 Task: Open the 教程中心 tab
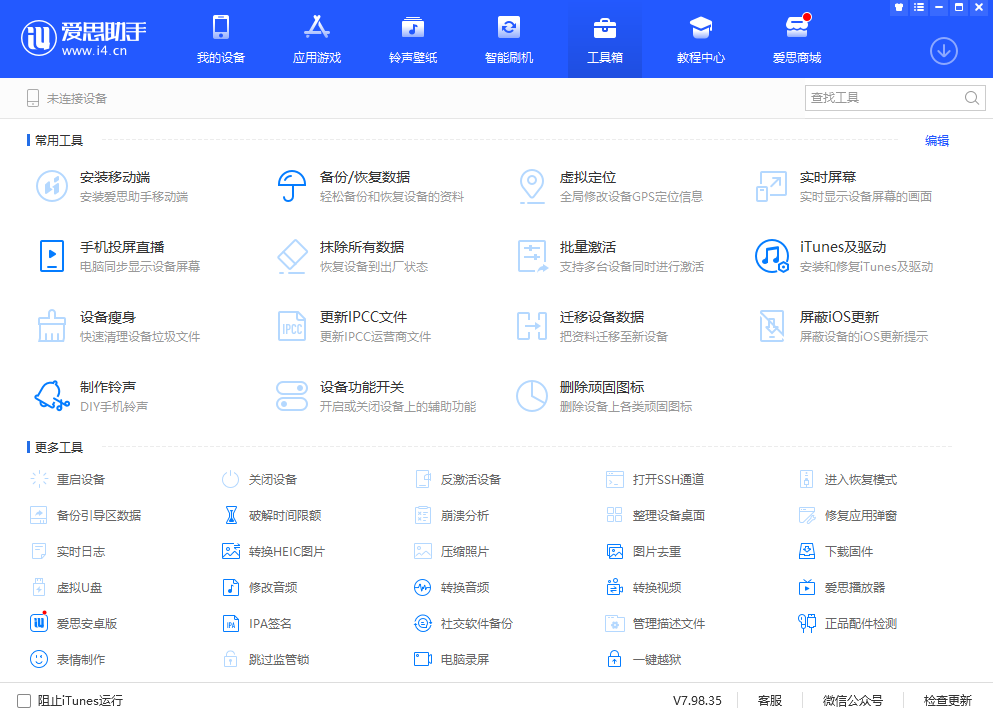click(x=701, y=39)
